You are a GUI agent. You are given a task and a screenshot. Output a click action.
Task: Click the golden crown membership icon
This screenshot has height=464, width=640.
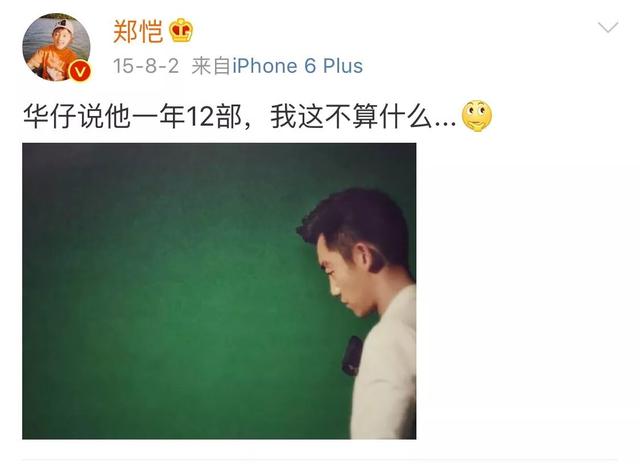(181, 31)
